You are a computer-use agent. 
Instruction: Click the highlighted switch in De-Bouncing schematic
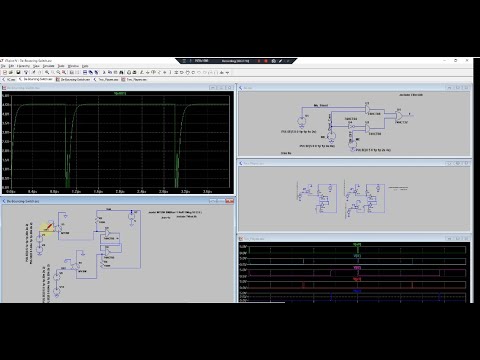click(49, 228)
